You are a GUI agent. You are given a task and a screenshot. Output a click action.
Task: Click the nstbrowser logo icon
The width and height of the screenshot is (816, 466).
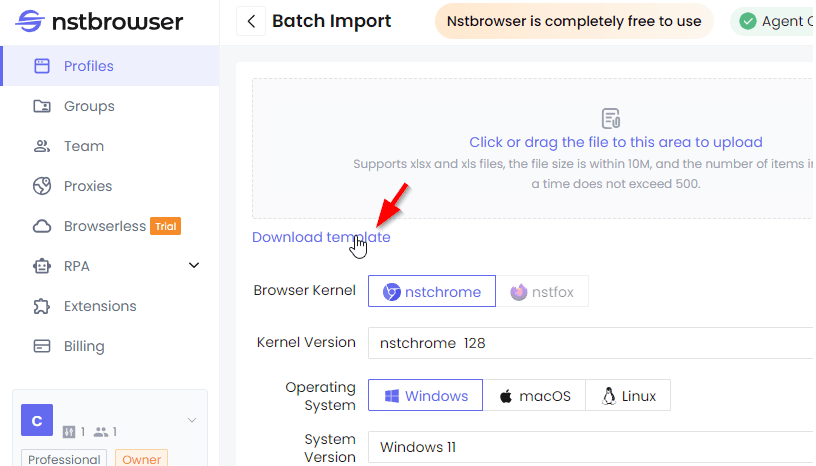[30, 21]
